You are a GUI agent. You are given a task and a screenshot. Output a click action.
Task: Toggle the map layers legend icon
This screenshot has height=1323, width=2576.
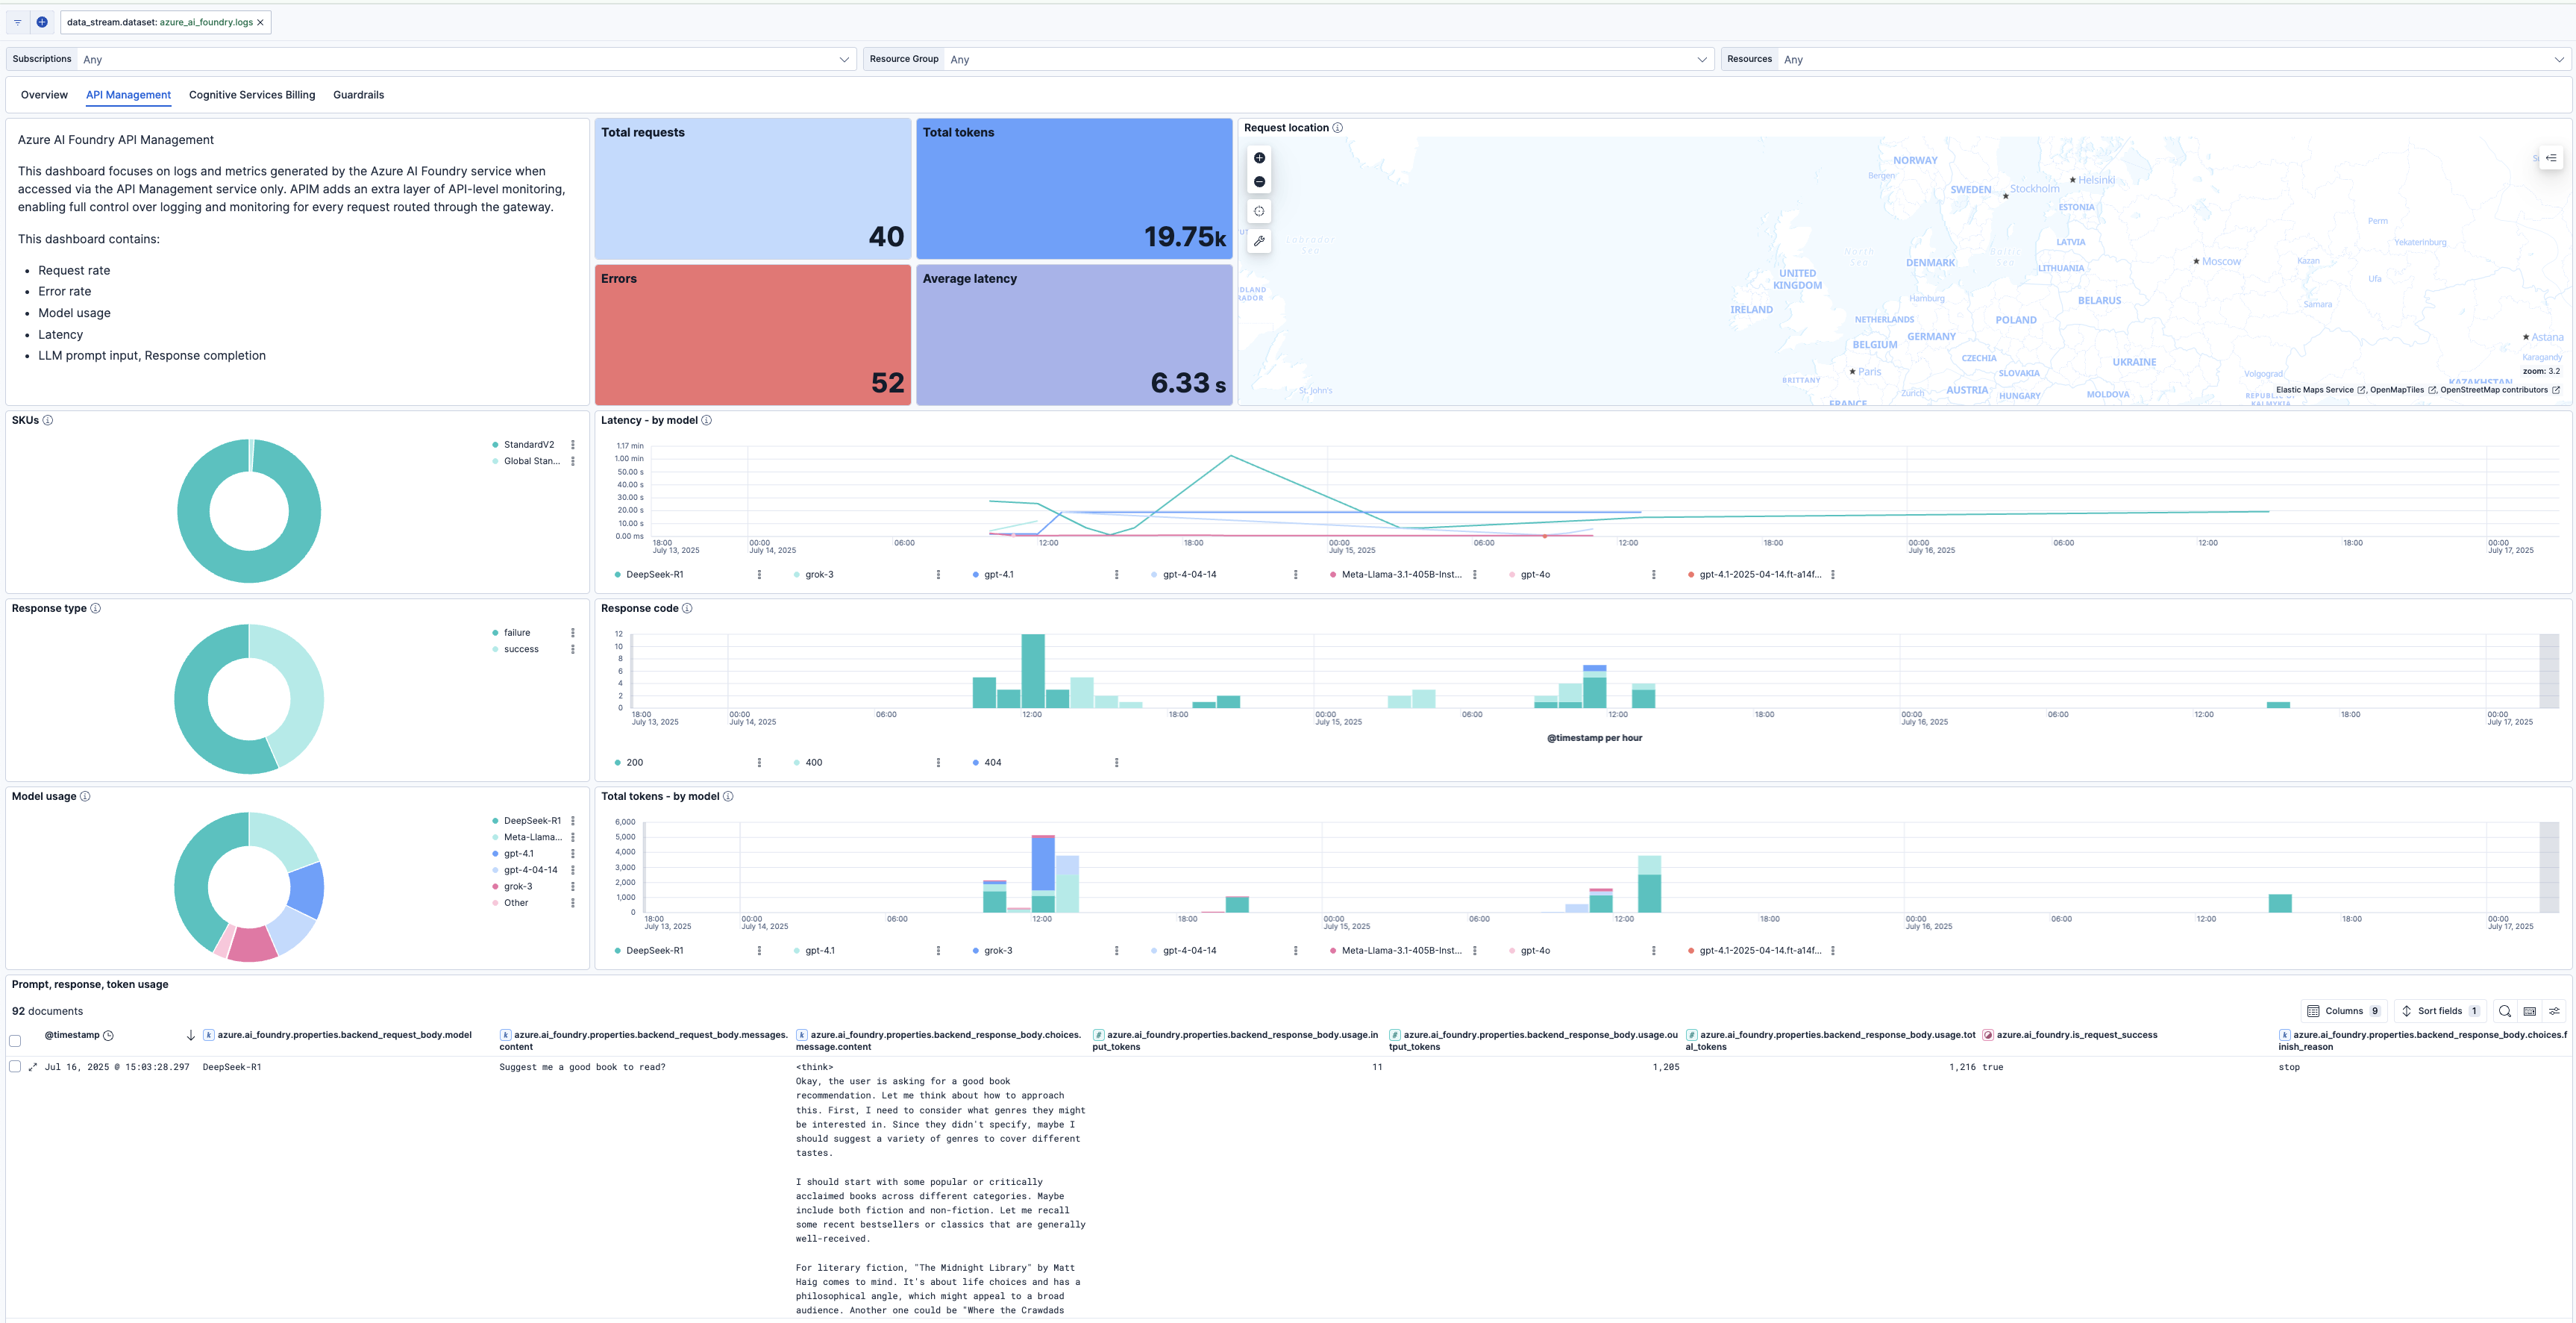(2551, 158)
